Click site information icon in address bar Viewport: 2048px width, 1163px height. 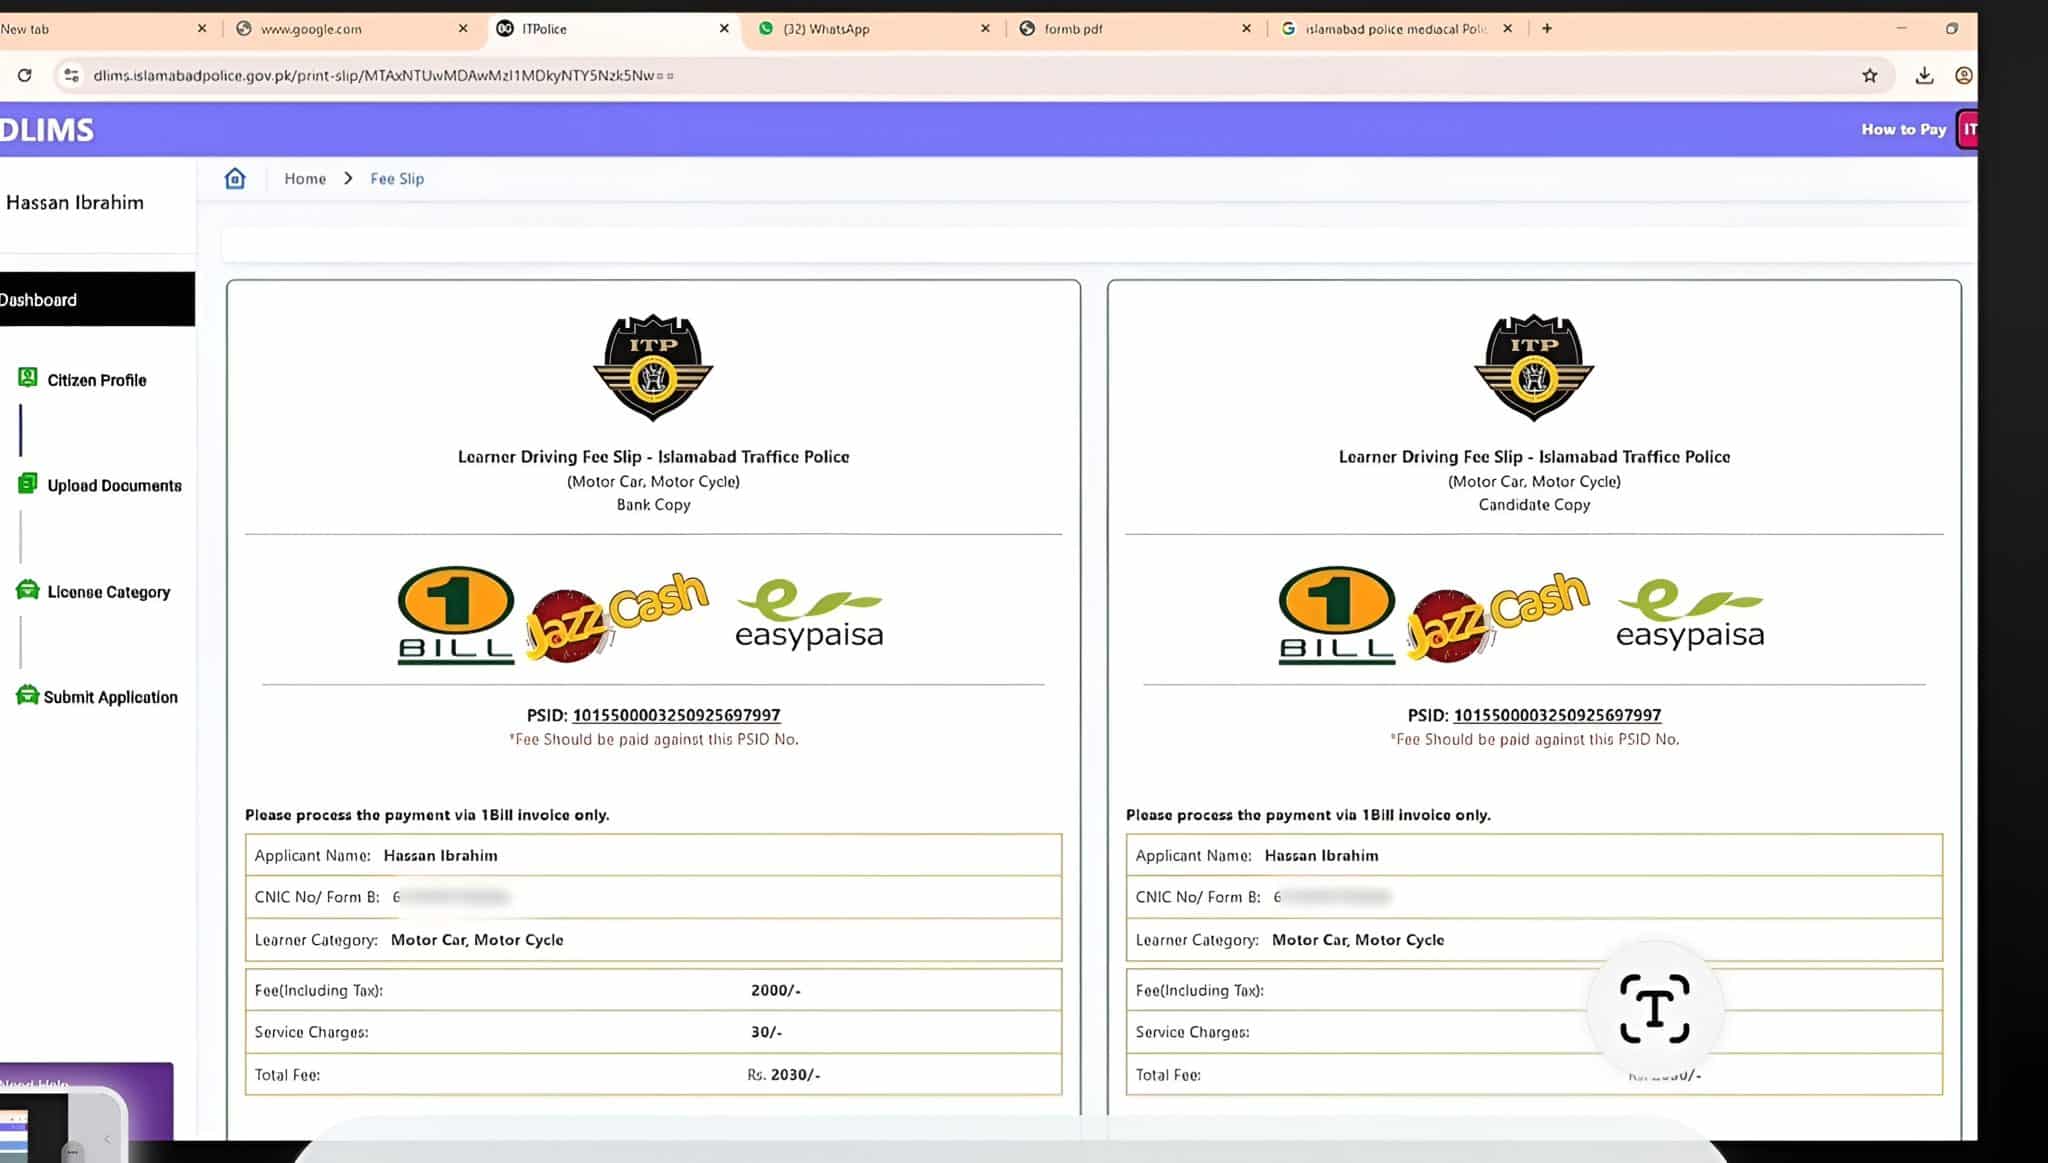point(71,75)
